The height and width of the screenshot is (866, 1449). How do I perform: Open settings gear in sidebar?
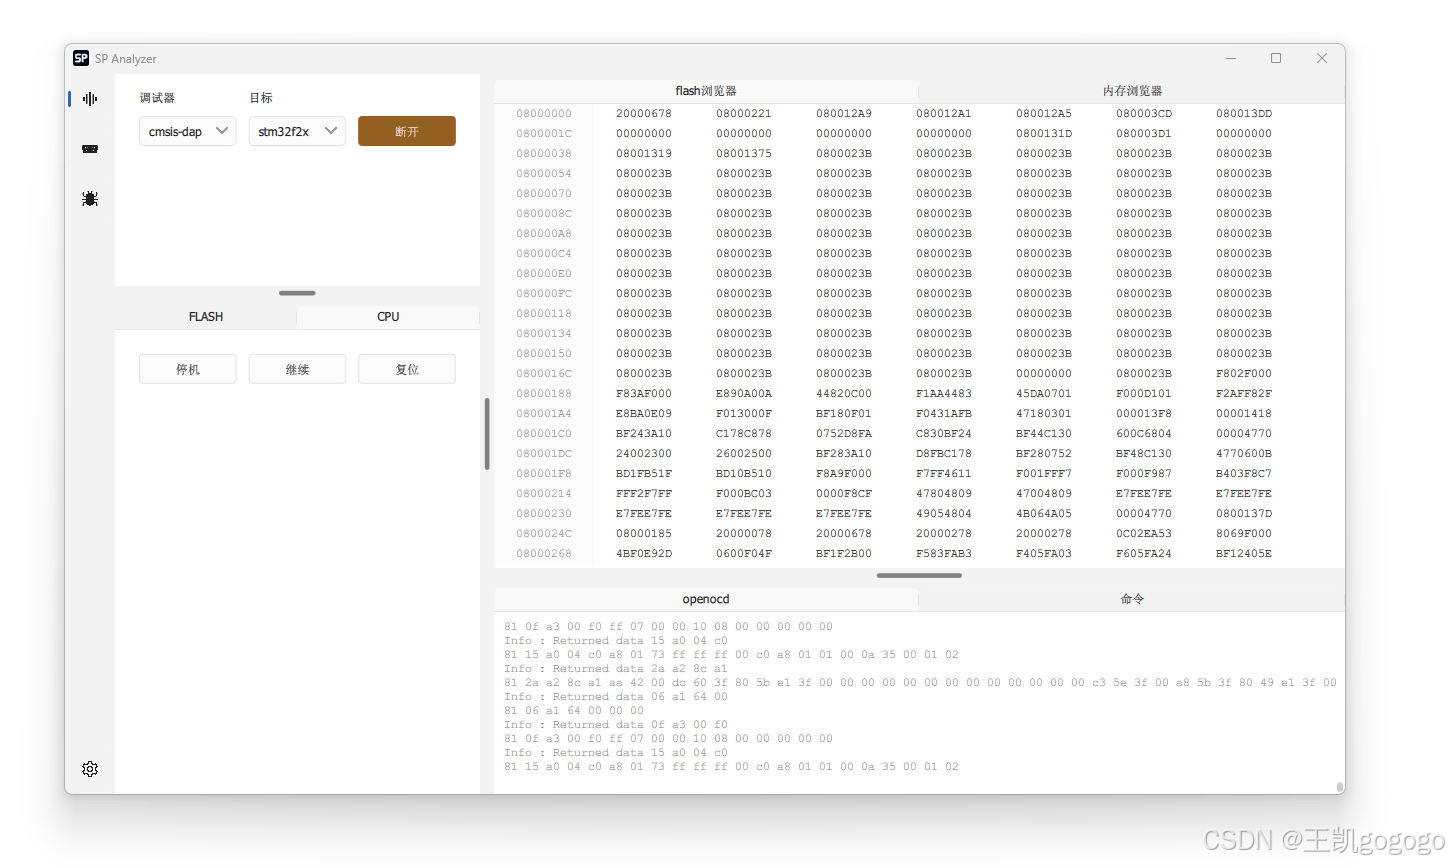pyautogui.click(x=90, y=769)
